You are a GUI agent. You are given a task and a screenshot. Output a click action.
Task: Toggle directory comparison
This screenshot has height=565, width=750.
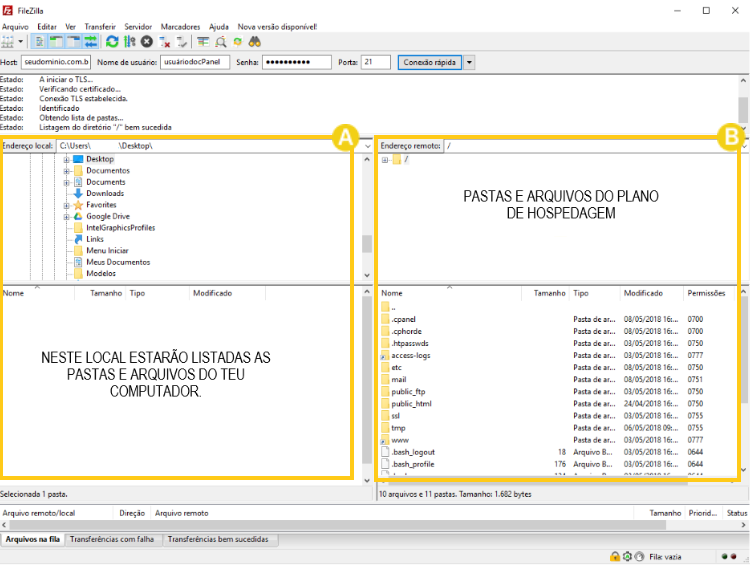tap(221, 42)
